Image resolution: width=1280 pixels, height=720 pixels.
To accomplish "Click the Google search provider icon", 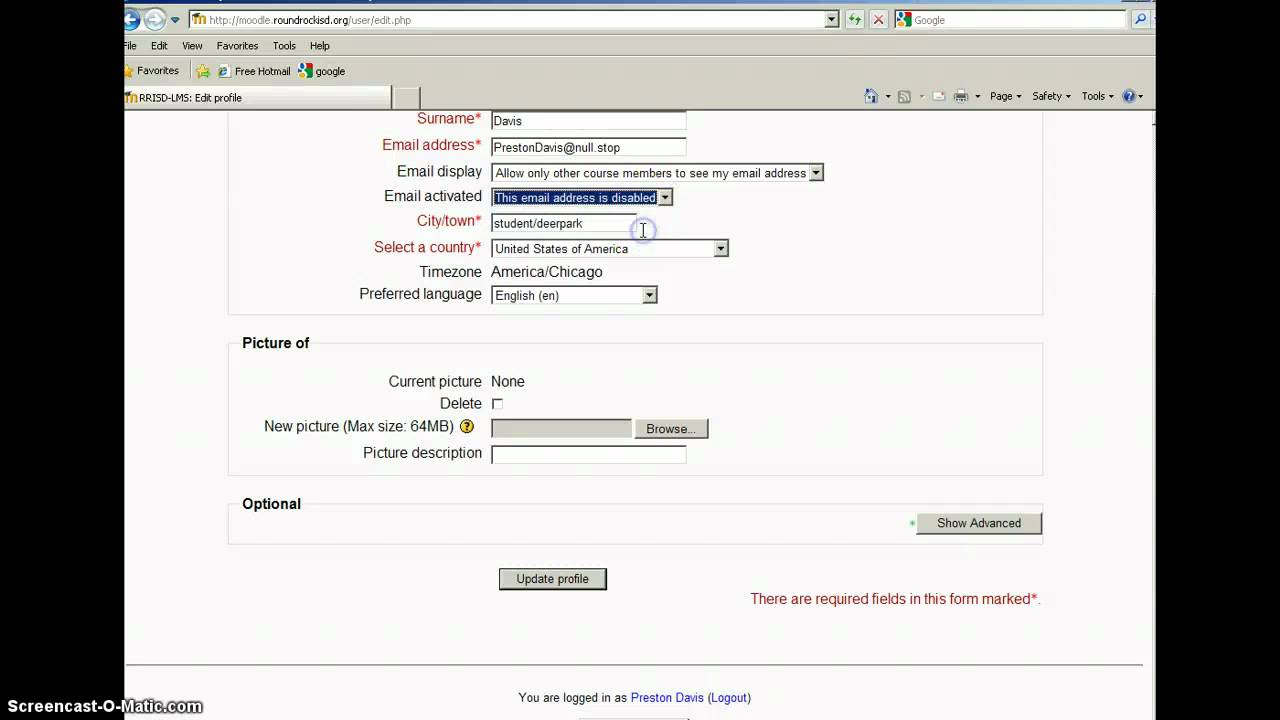I will pos(904,19).
